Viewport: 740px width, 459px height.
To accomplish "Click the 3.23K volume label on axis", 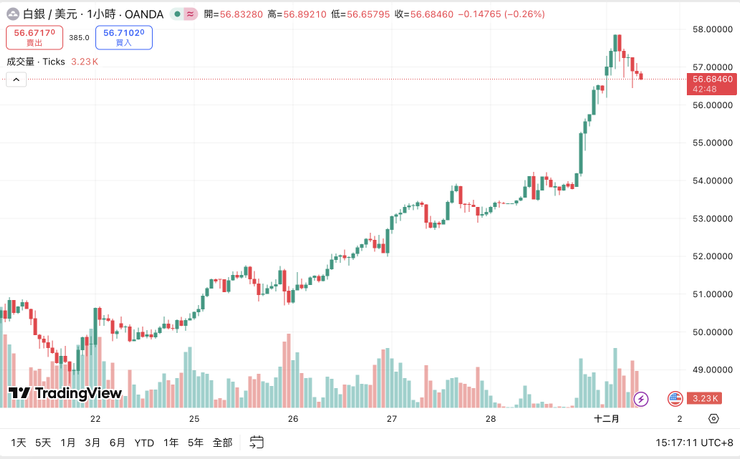I will click(705, 399).
